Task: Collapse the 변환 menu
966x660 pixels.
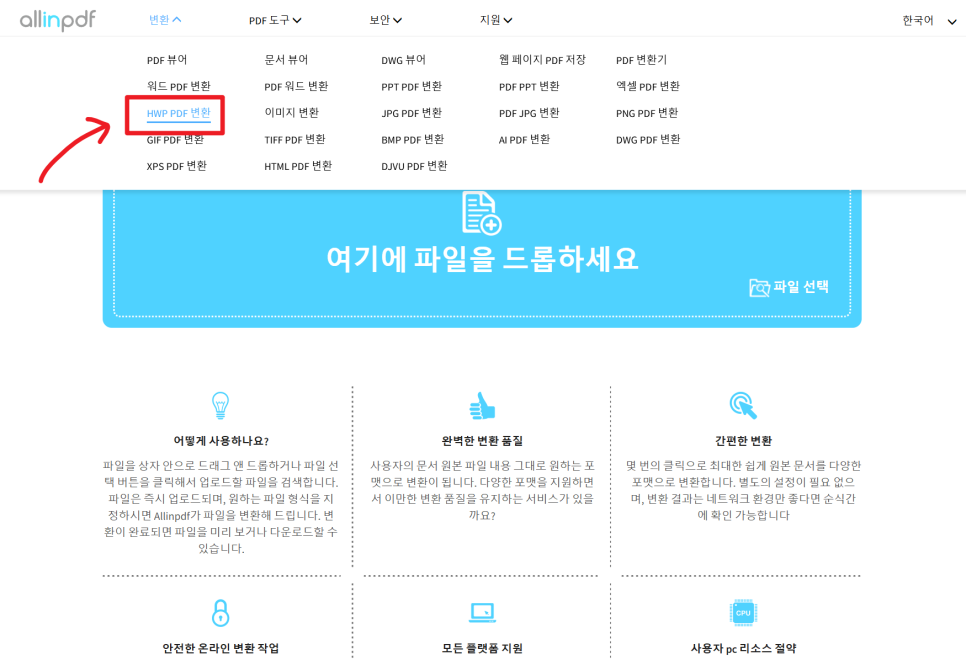Action: (165, 20)
